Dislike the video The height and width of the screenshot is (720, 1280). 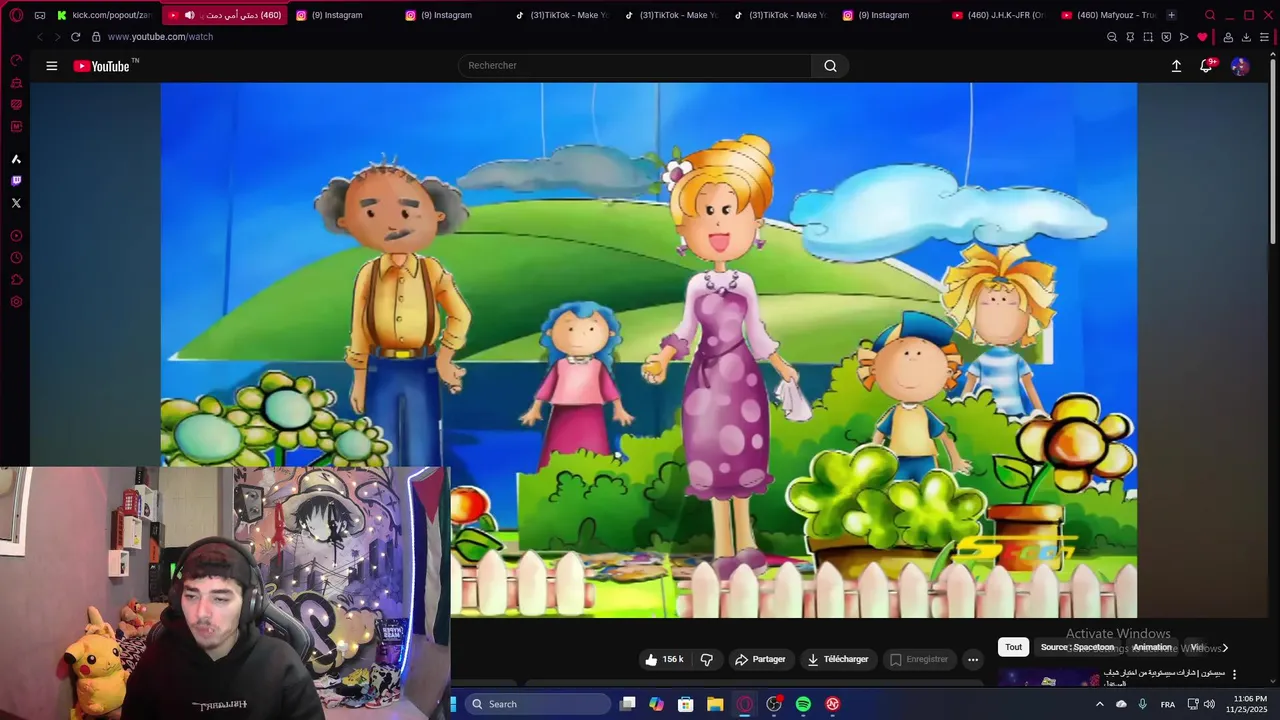pos(707,660)
